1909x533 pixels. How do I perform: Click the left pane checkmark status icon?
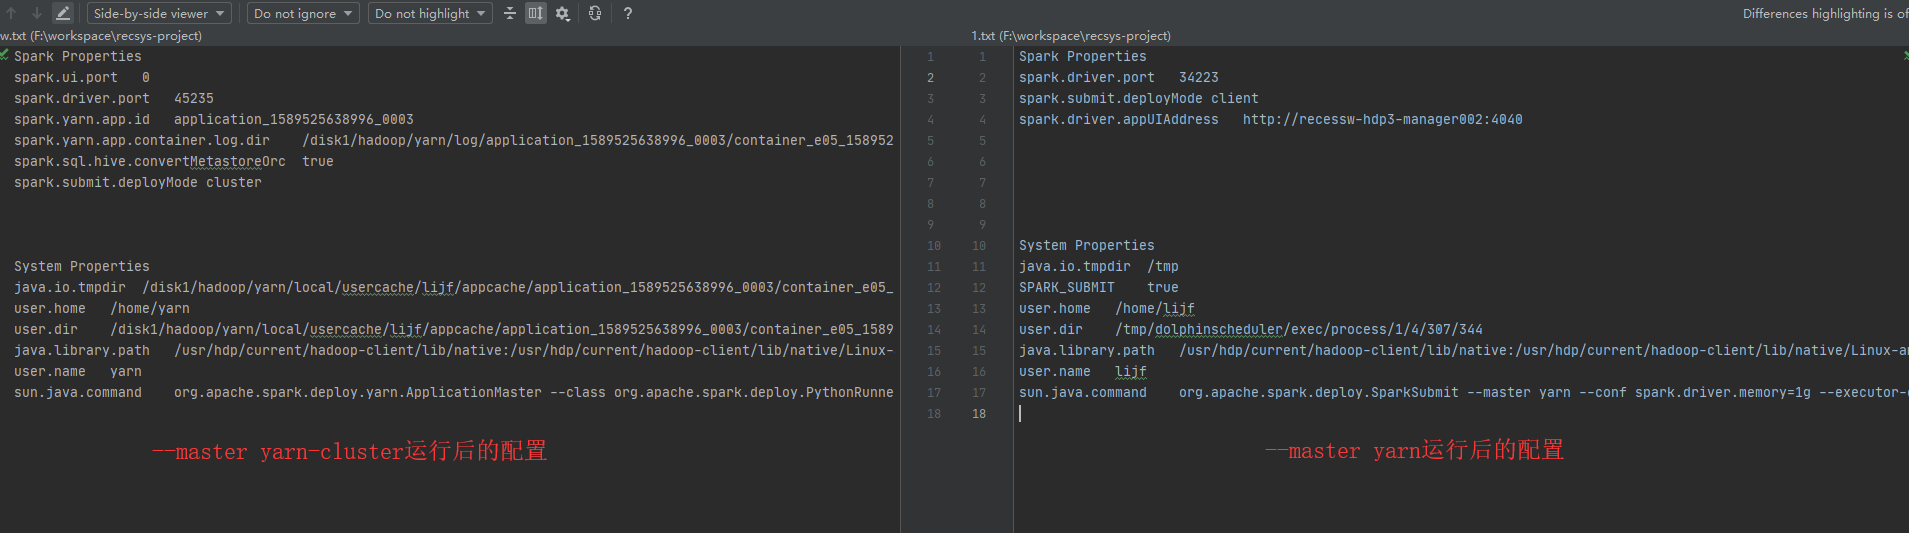point(5,55)
